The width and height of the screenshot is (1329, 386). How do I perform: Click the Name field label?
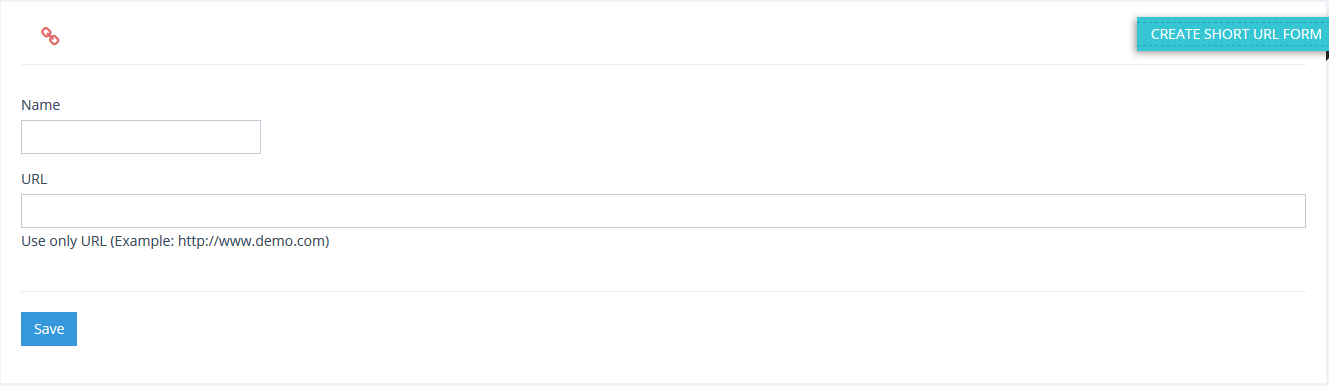pyautogui.click(x=41, y=105)
